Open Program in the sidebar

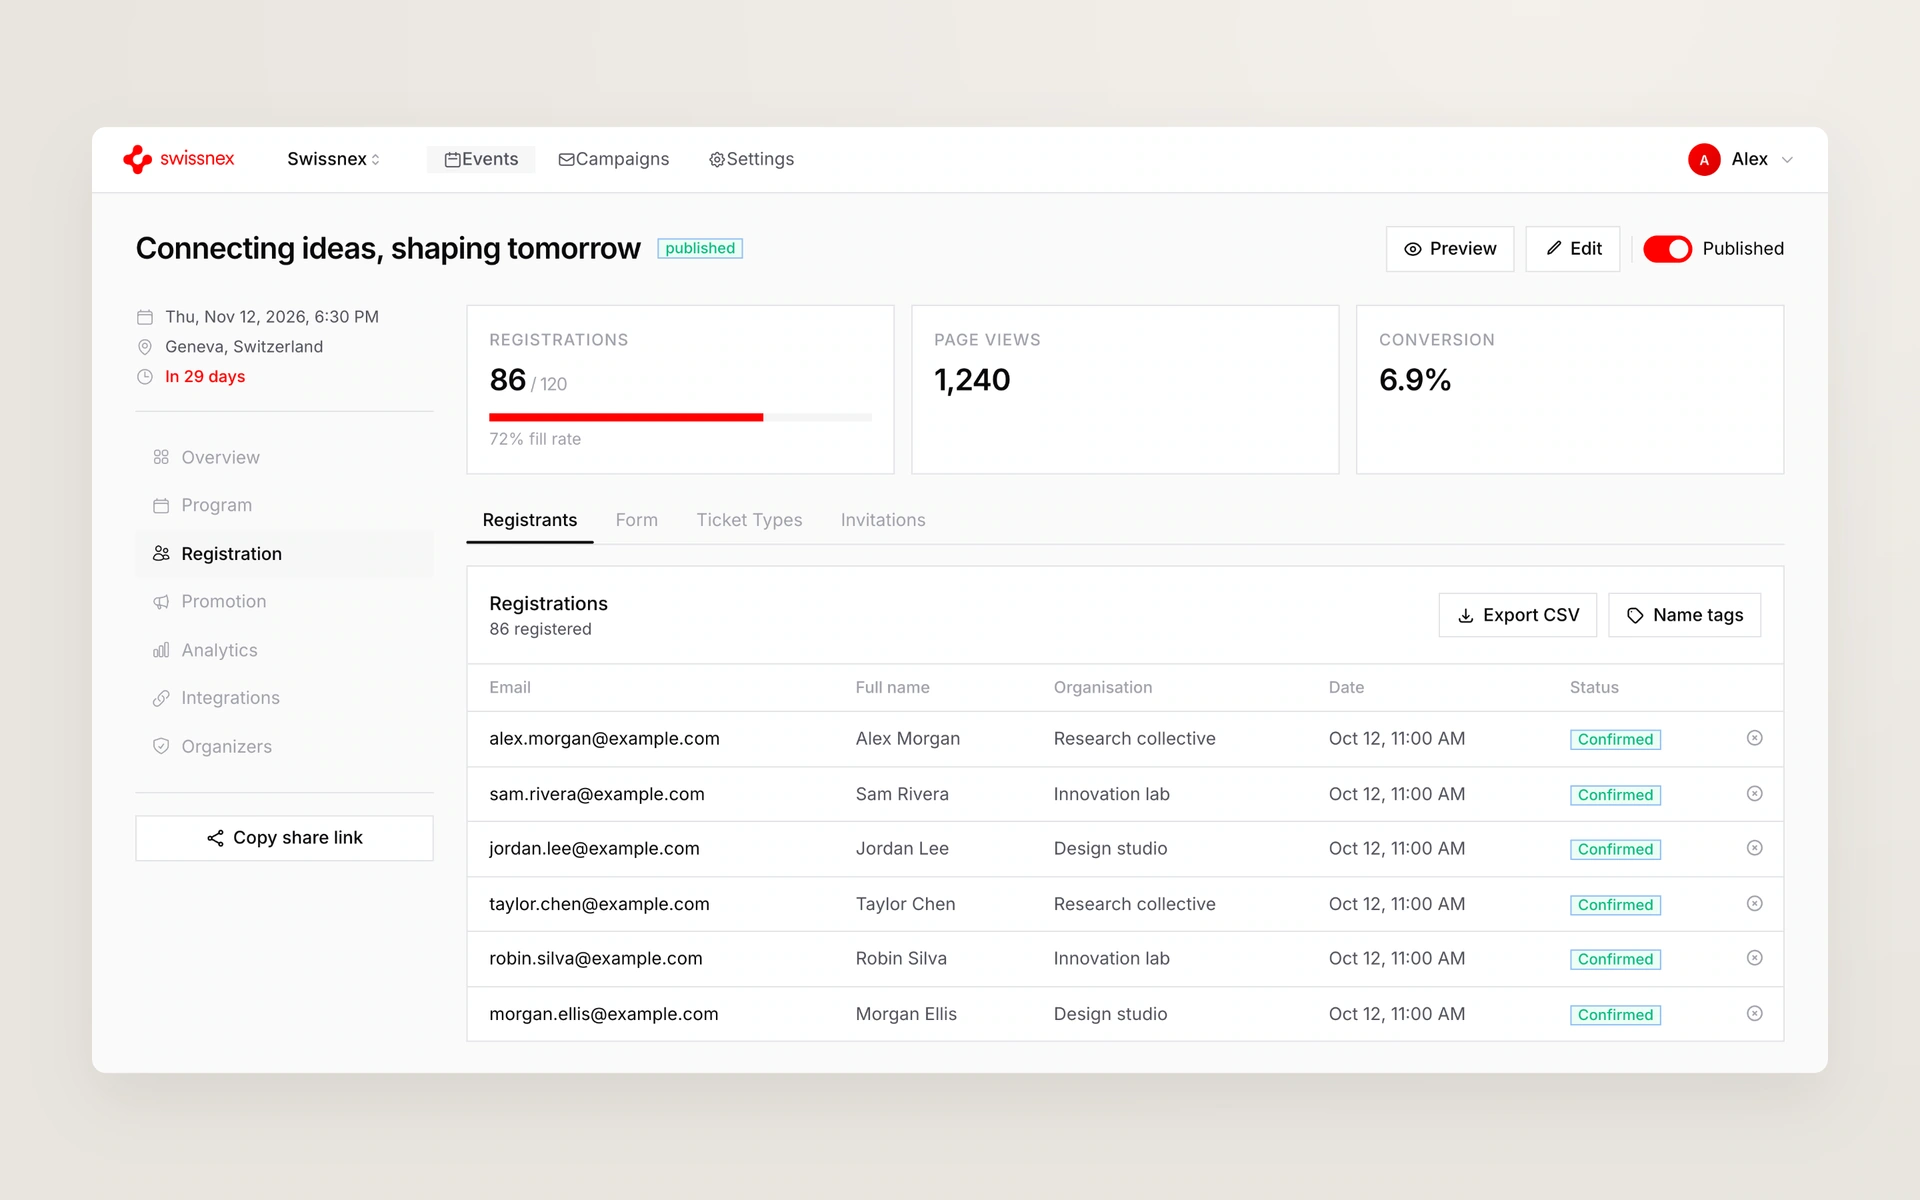(284, 505)
